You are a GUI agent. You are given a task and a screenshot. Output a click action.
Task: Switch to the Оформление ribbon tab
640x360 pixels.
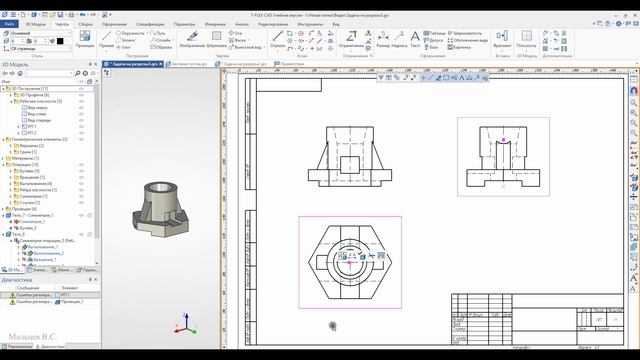(114, 24)
